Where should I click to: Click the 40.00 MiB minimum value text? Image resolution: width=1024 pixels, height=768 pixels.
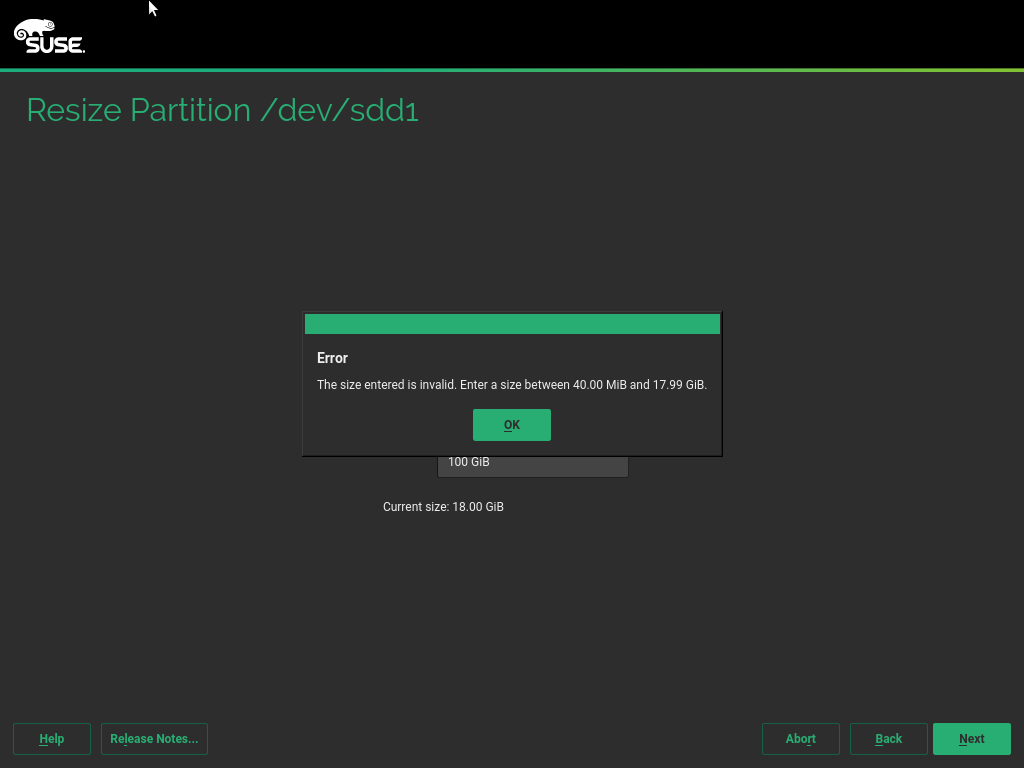point(598,385)
